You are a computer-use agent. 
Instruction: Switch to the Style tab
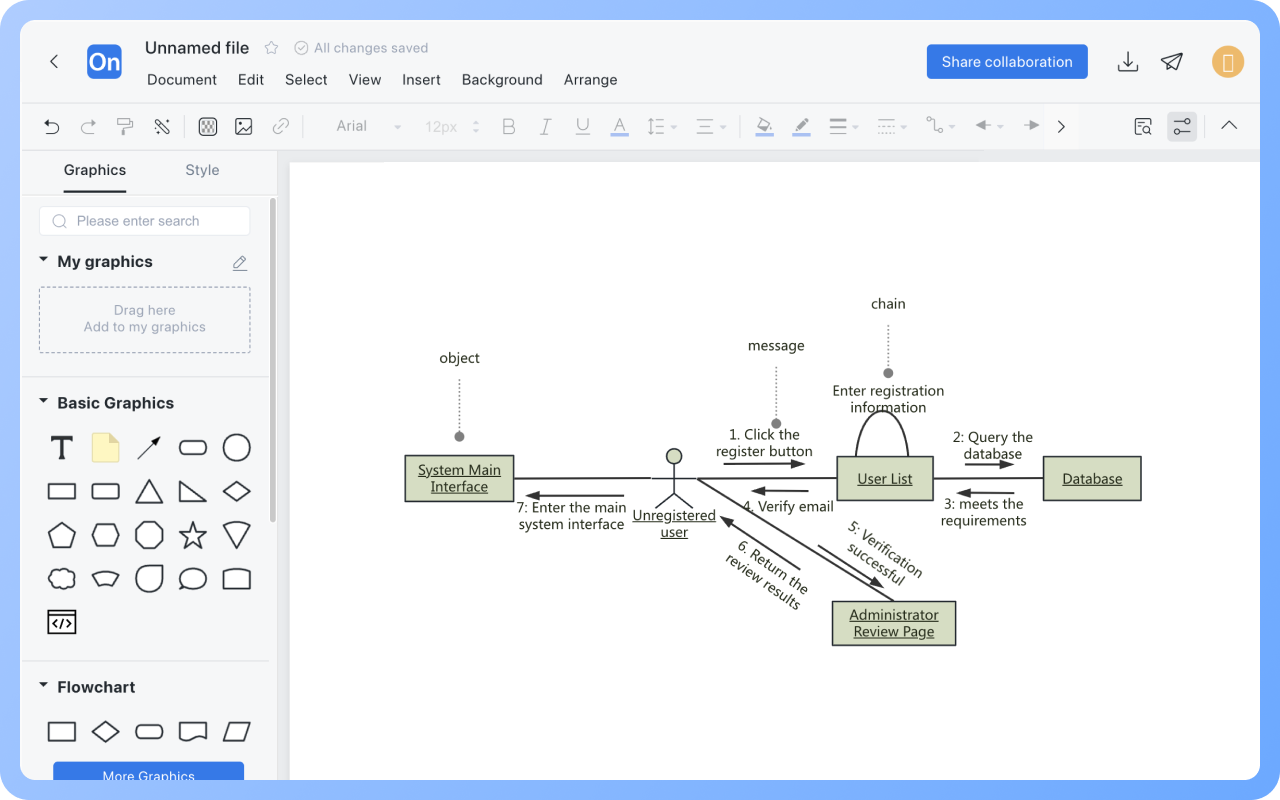coord(202,170)
